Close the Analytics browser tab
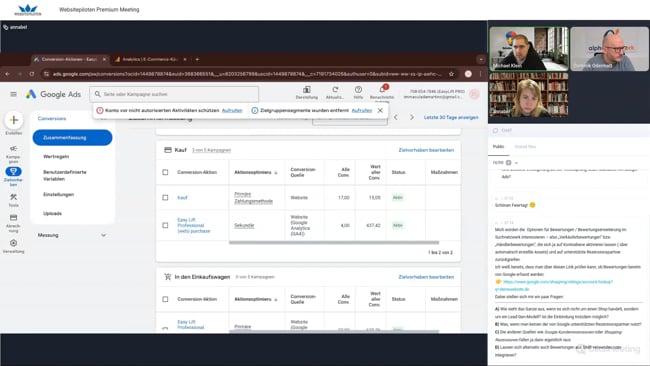 coord(184,59)
